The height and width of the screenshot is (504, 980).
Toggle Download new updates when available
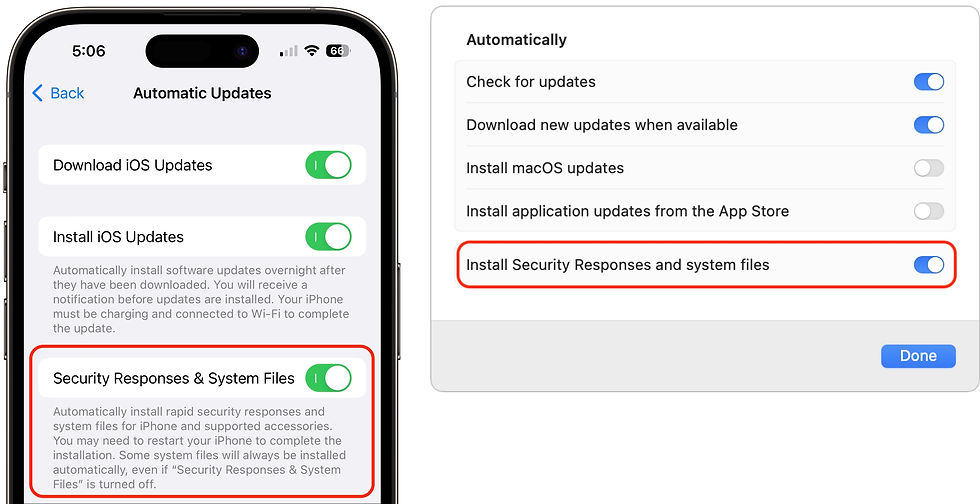click(929, 125)
